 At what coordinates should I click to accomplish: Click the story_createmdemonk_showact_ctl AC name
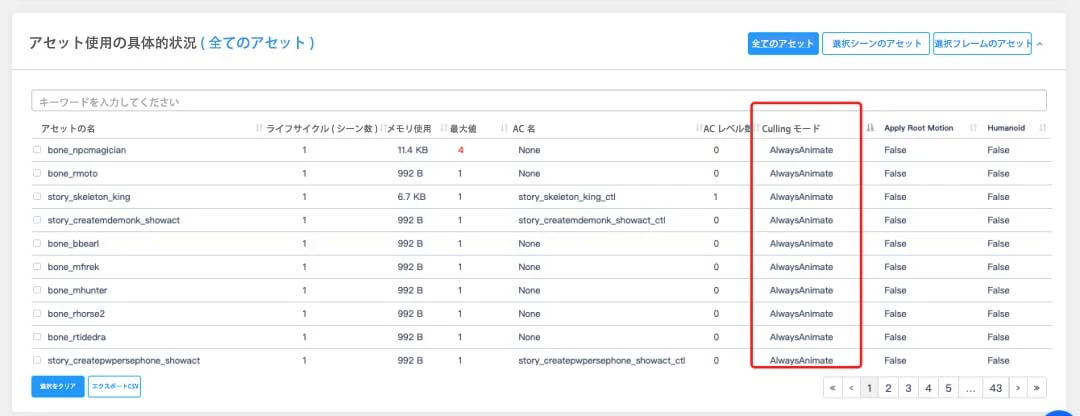[x=592, y=220]
